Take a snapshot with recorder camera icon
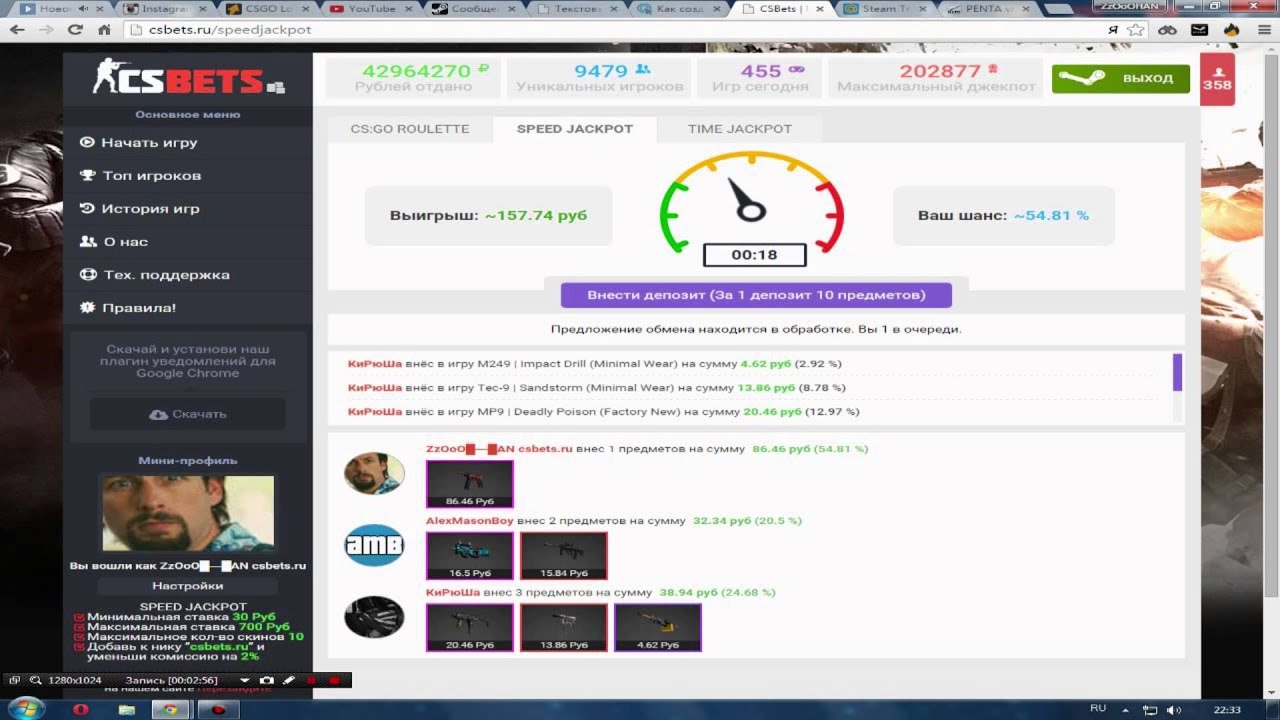1280x720 pixels. 266,680
